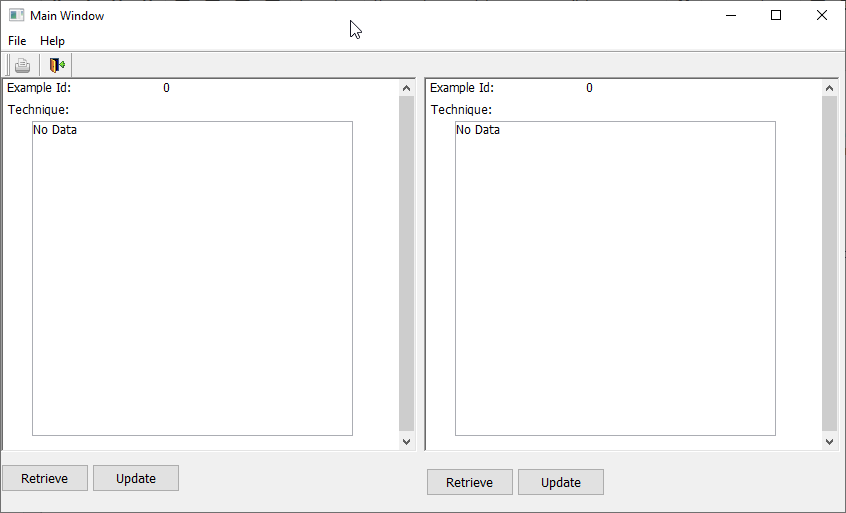The width and height of the screenshot is (846, 513).
Task: Open the Help menu
Action: [52, 41]
